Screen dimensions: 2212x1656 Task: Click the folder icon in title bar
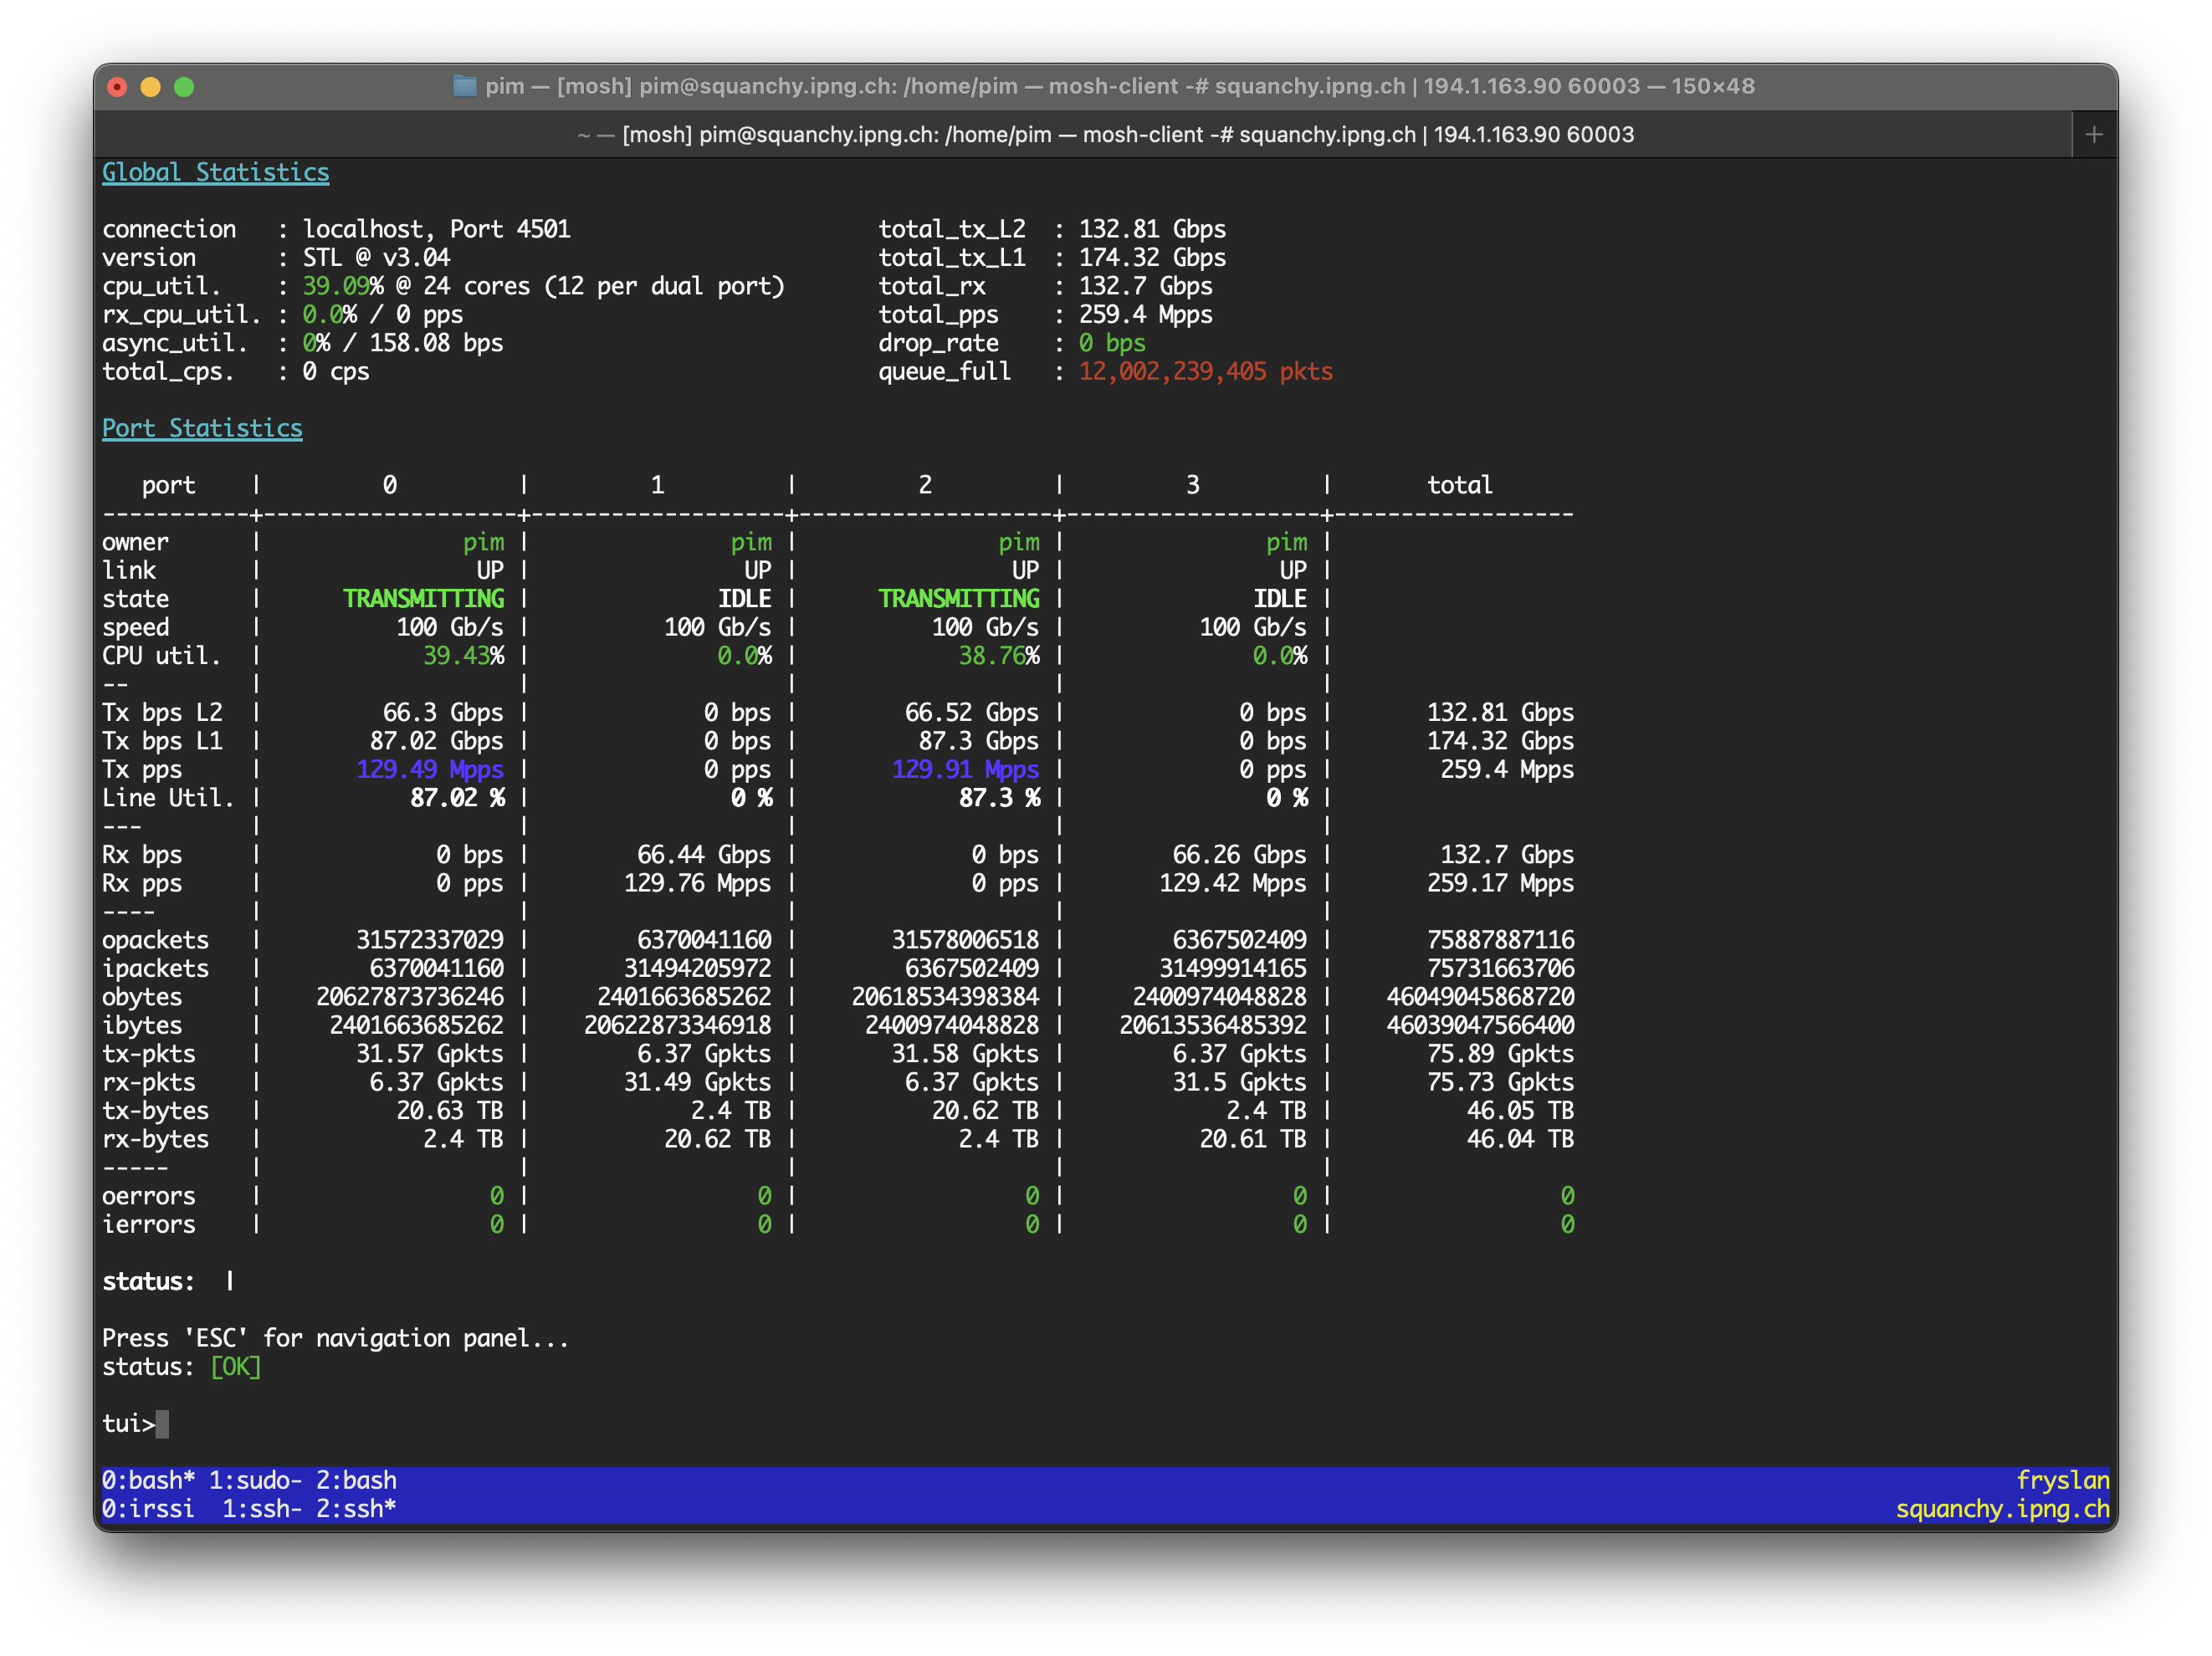(x=464, y=86)
